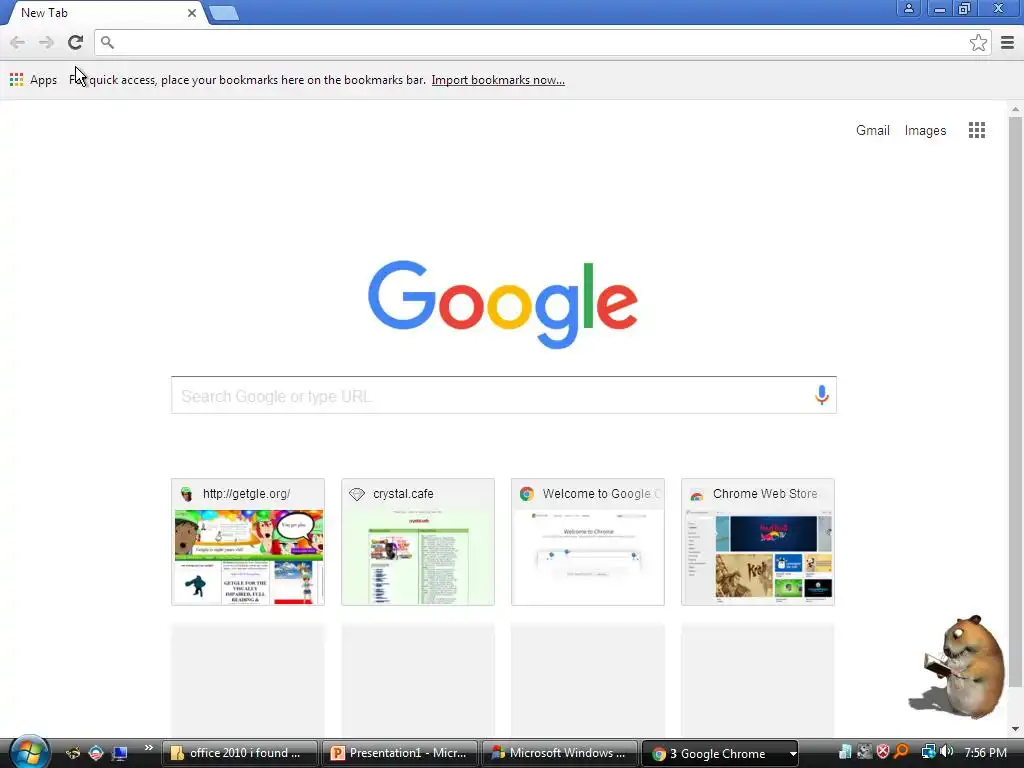Image resolution: width=1024 pixels, height=768 pixels.
Task: Expand quick launch overflow chevron
Action: pyautogui.click(x=148, y=748)
